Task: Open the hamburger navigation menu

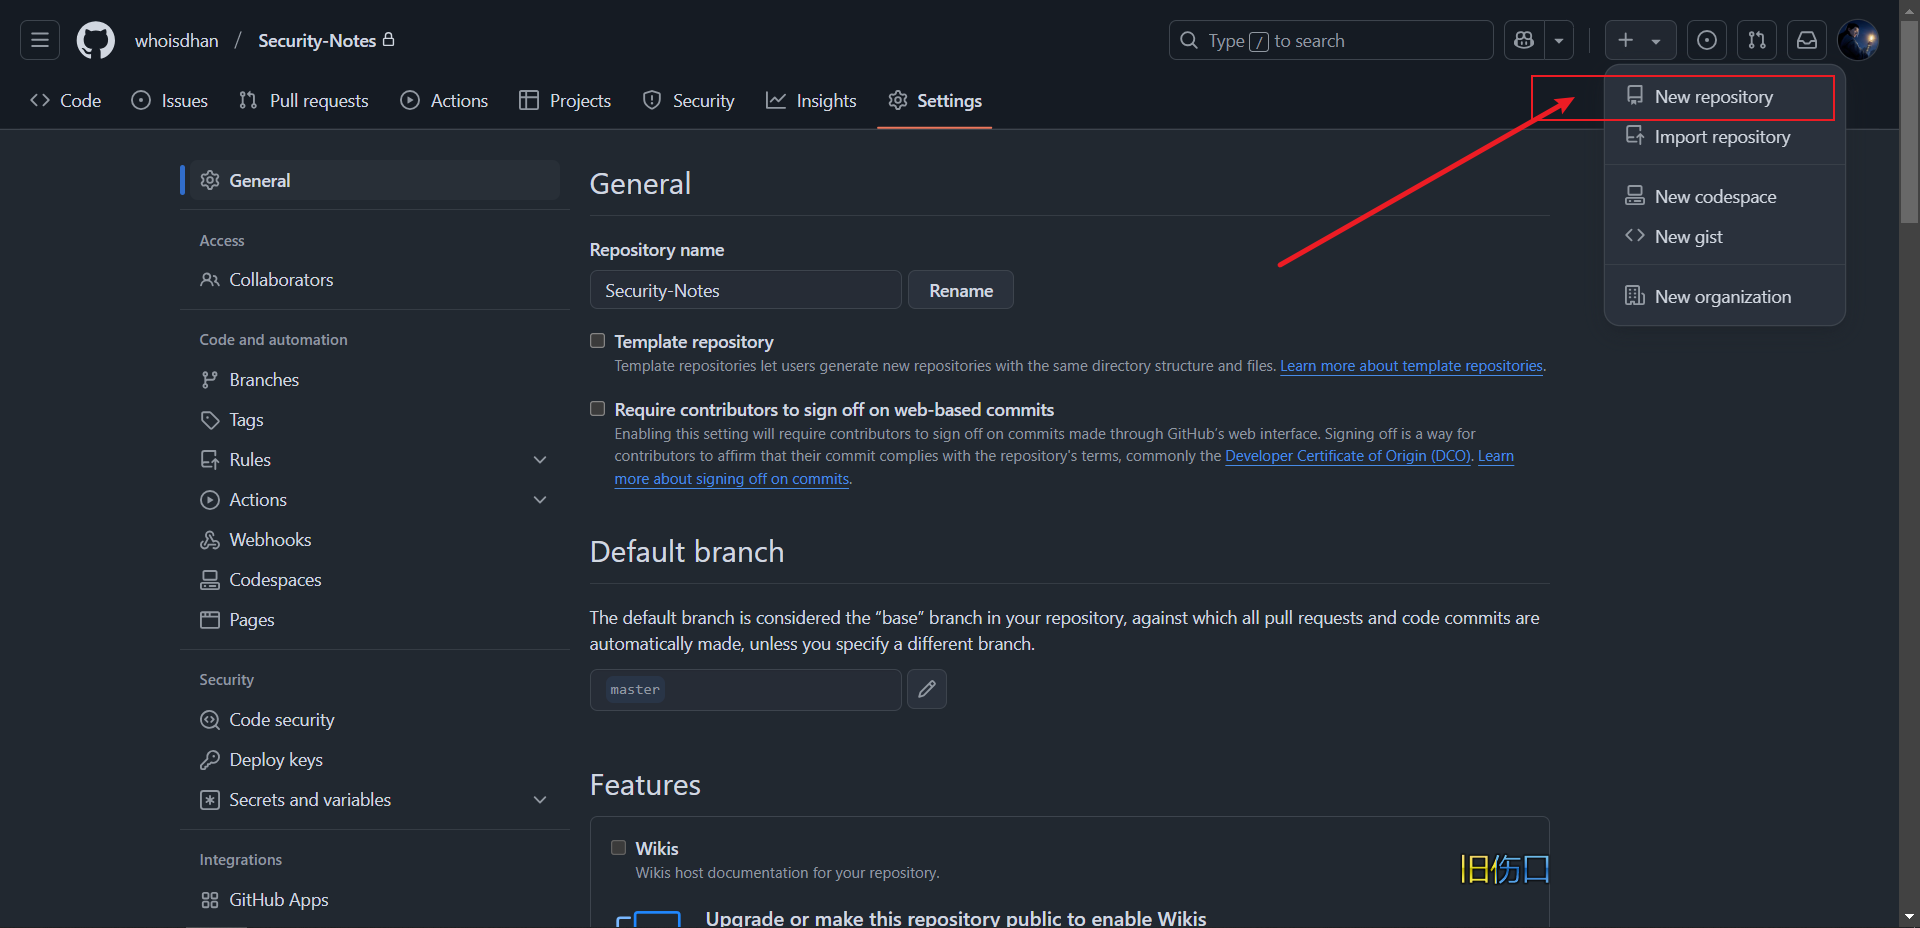Action: coord(40,40)
